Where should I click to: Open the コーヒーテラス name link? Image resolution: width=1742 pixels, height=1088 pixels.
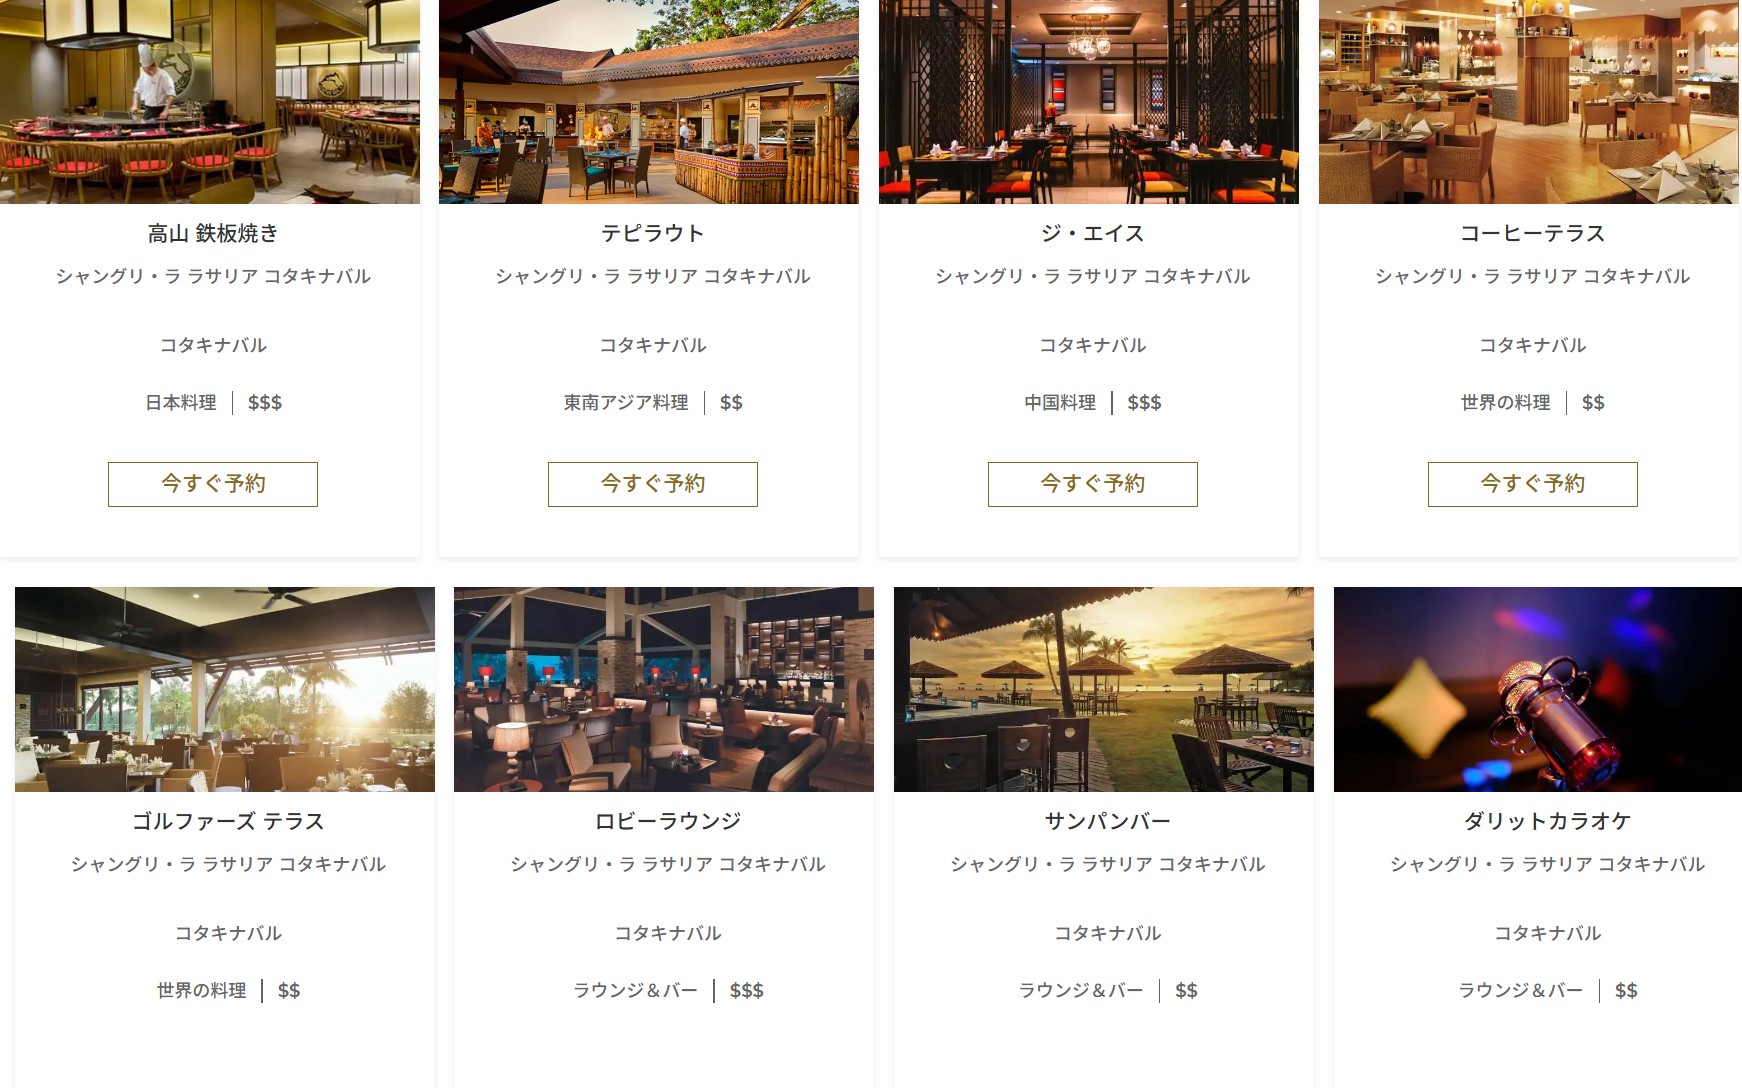coord(1533,234)
